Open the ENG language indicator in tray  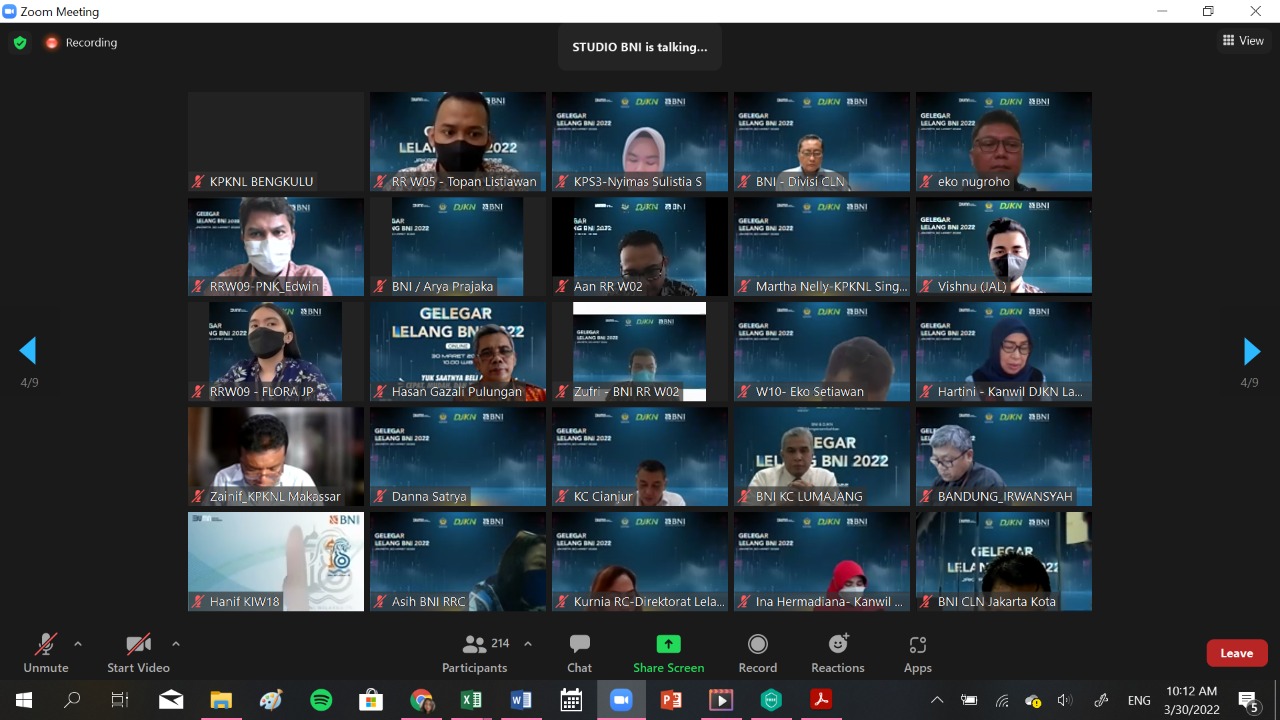1138,700
